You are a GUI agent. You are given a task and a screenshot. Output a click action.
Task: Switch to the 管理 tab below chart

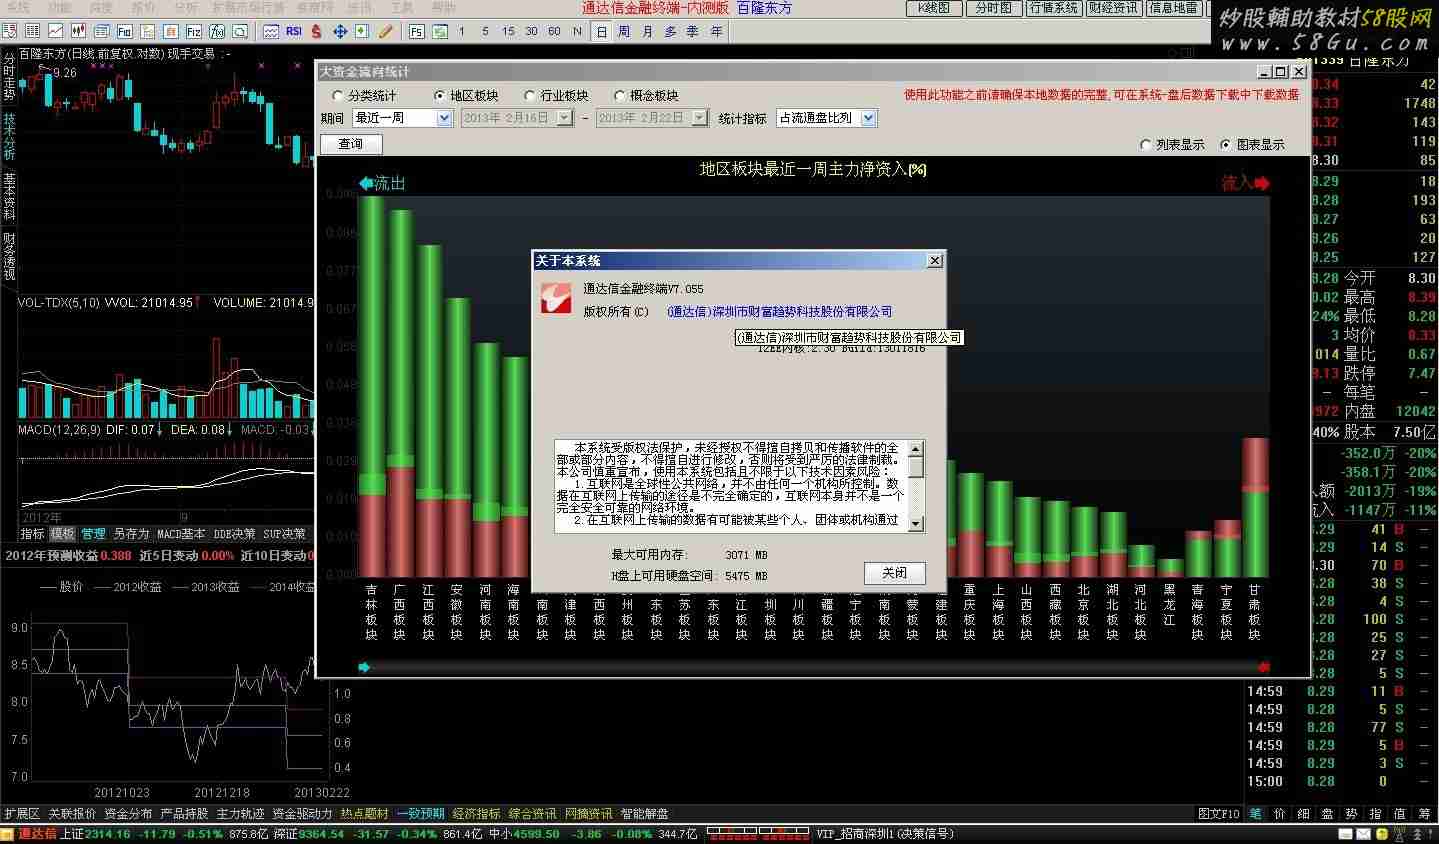pos(93,534)
